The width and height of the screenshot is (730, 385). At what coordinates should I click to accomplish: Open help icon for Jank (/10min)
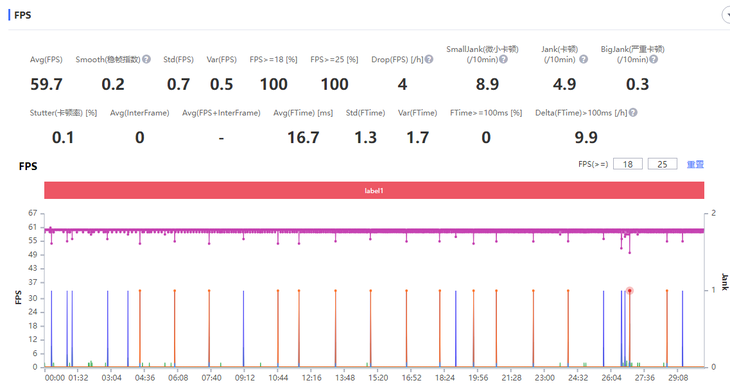(x=583, y=60)
